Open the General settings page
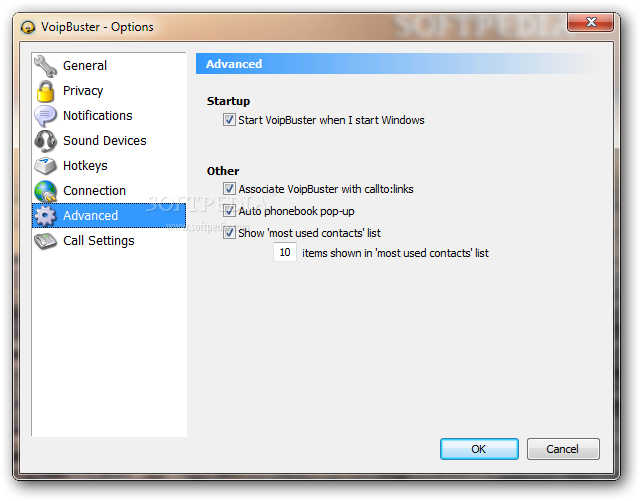This screenshot has height=501, width=641. pyautogui.click(x=109, y=66)
